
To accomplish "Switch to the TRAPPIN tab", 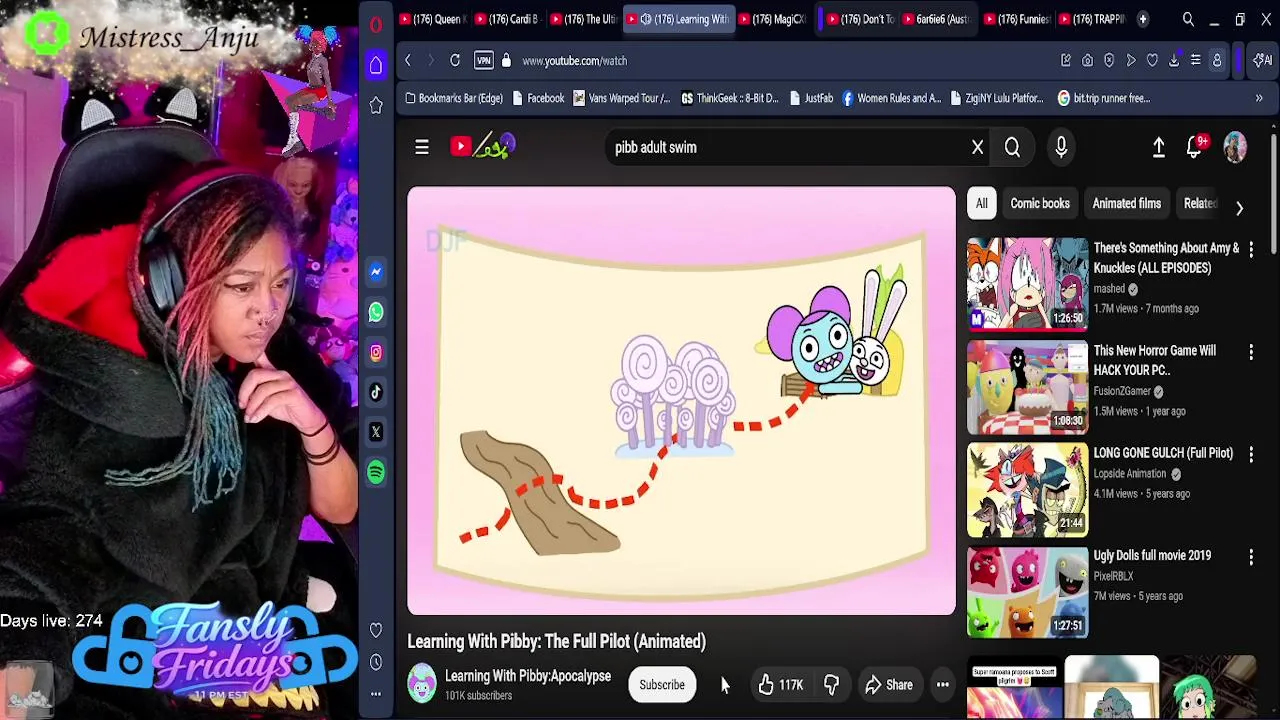I will [x=1092, y=19].
